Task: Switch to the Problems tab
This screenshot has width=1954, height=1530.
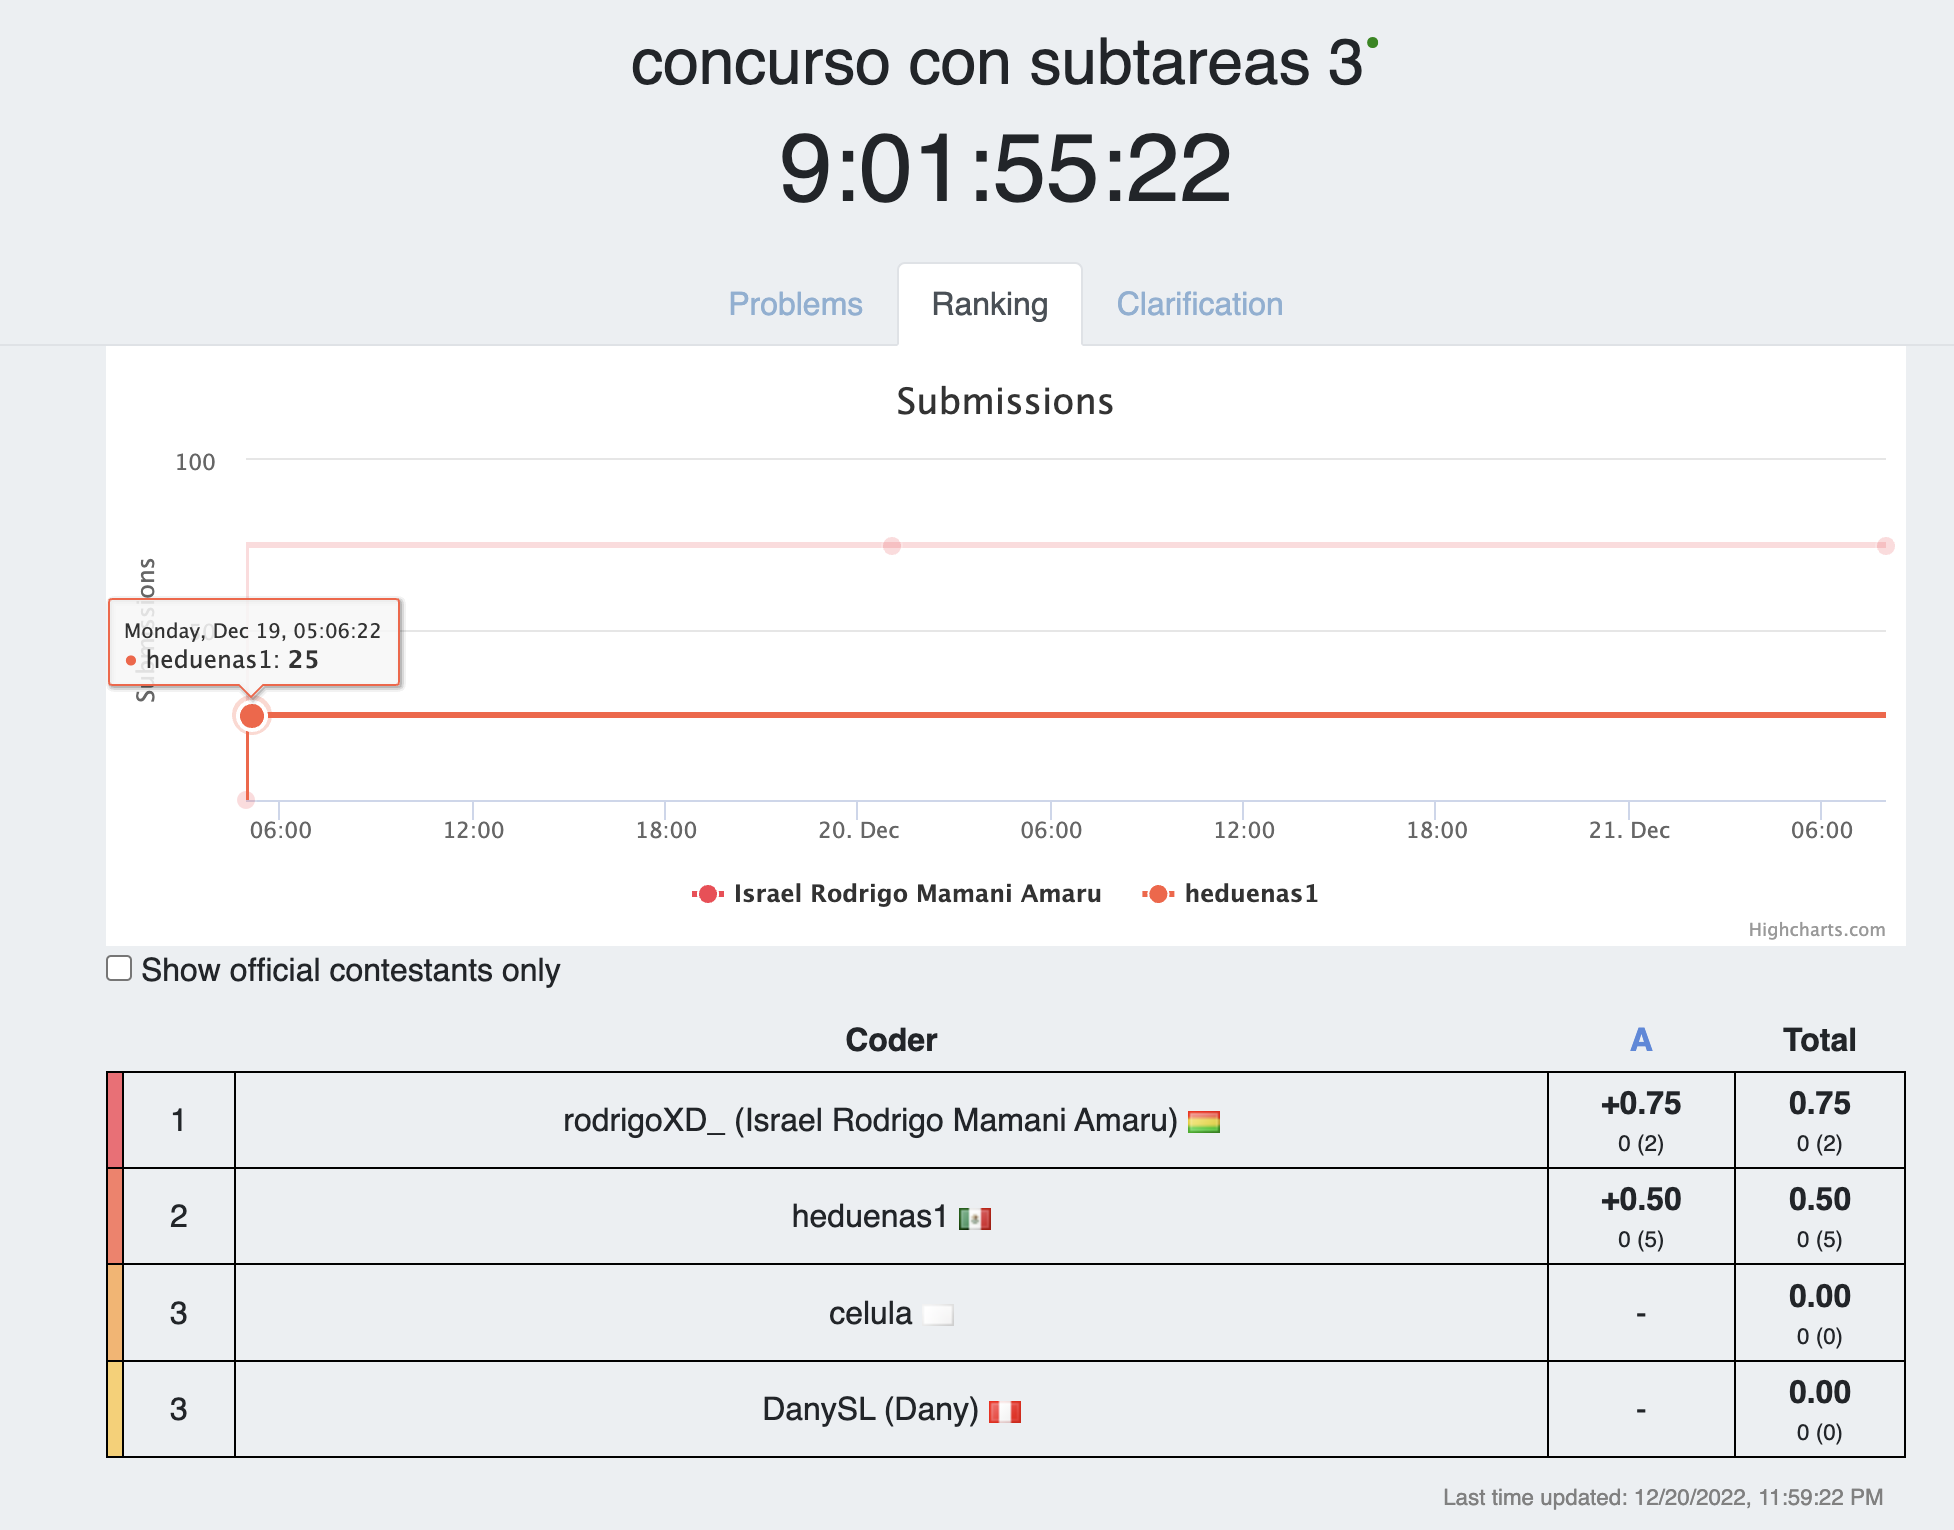Action: point(795,303)
